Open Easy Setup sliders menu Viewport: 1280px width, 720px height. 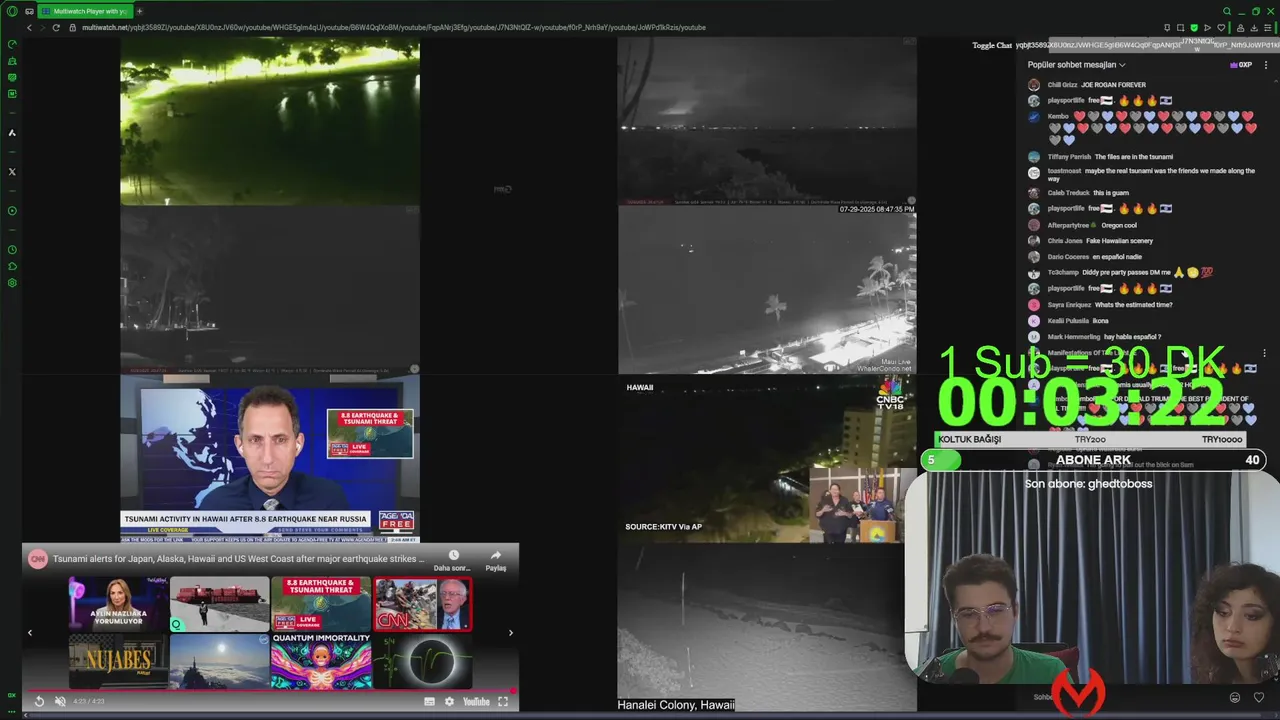click(1267, 27)
